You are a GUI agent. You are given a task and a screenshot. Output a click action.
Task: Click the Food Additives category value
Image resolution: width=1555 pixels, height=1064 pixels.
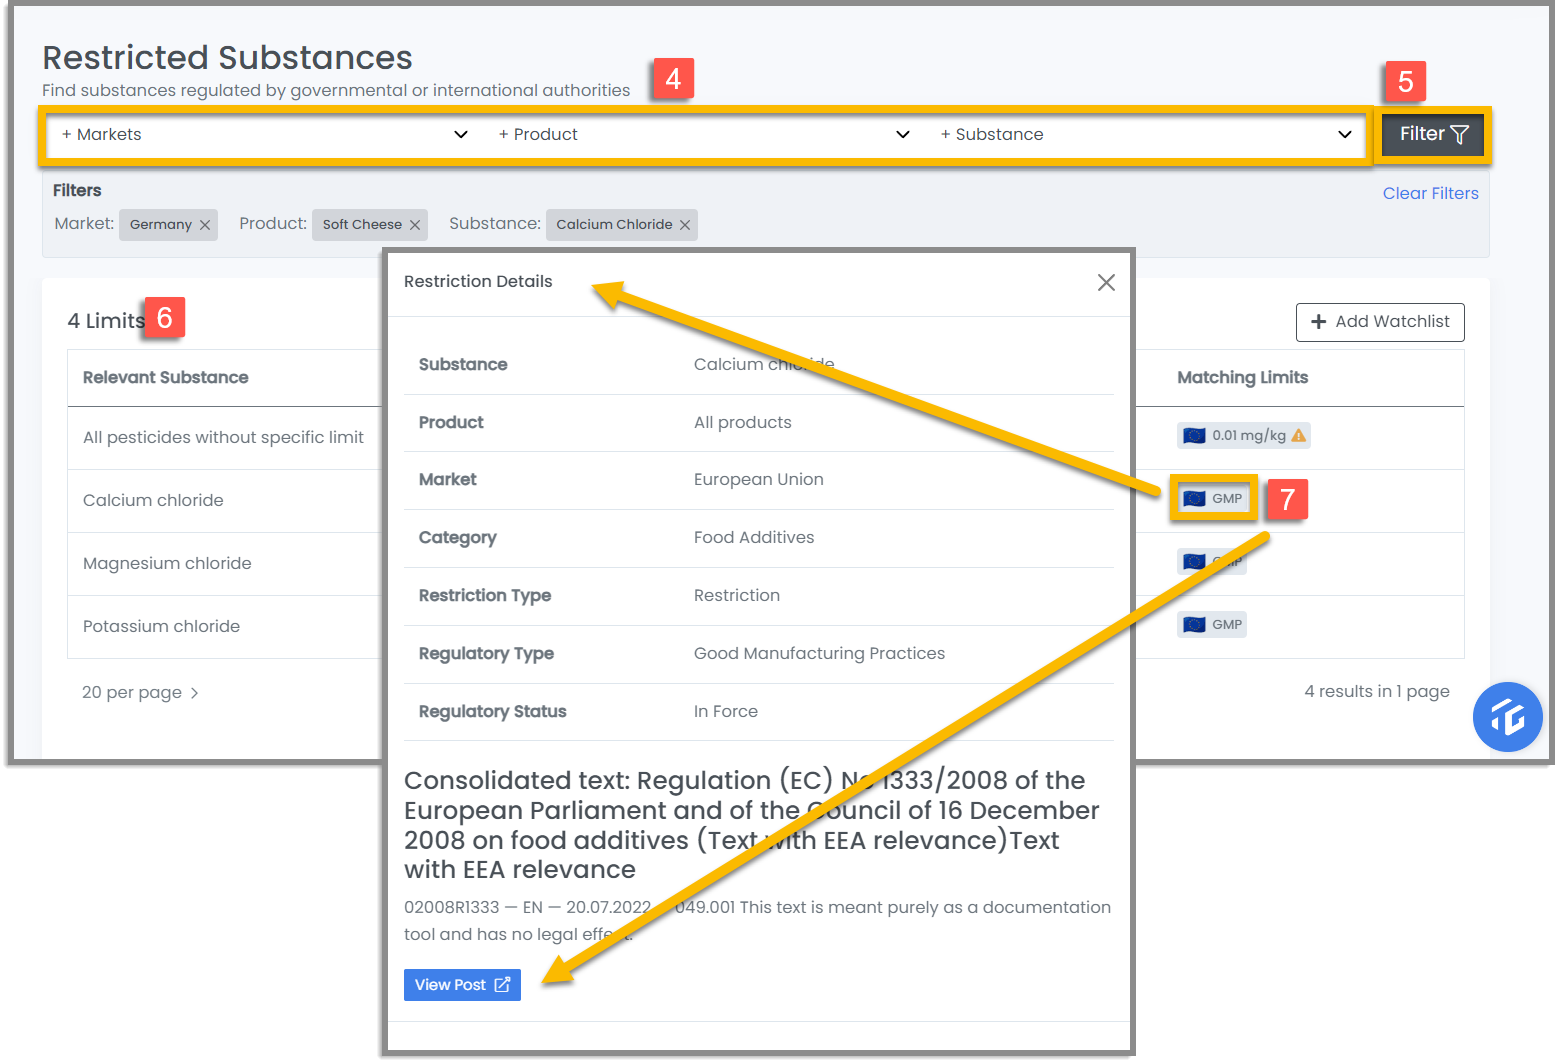[x=754, y=538]
